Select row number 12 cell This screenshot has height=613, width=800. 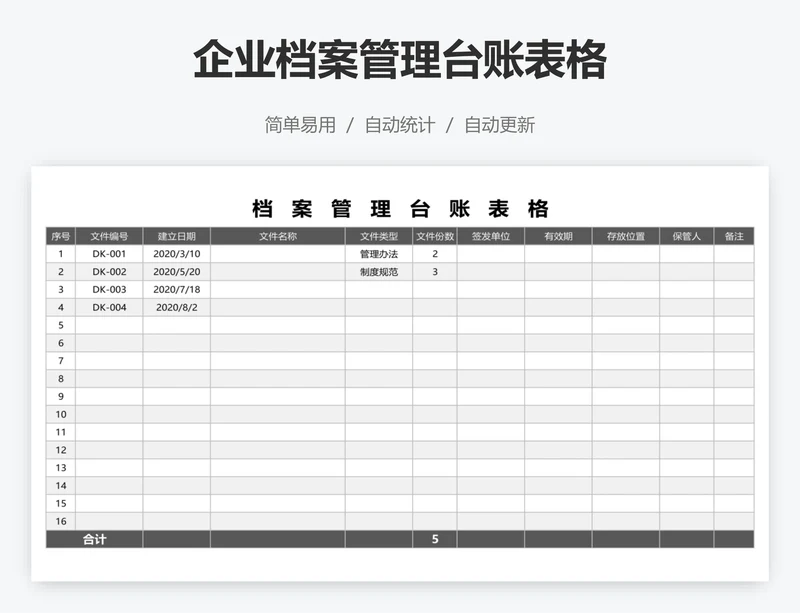point(61,450)
